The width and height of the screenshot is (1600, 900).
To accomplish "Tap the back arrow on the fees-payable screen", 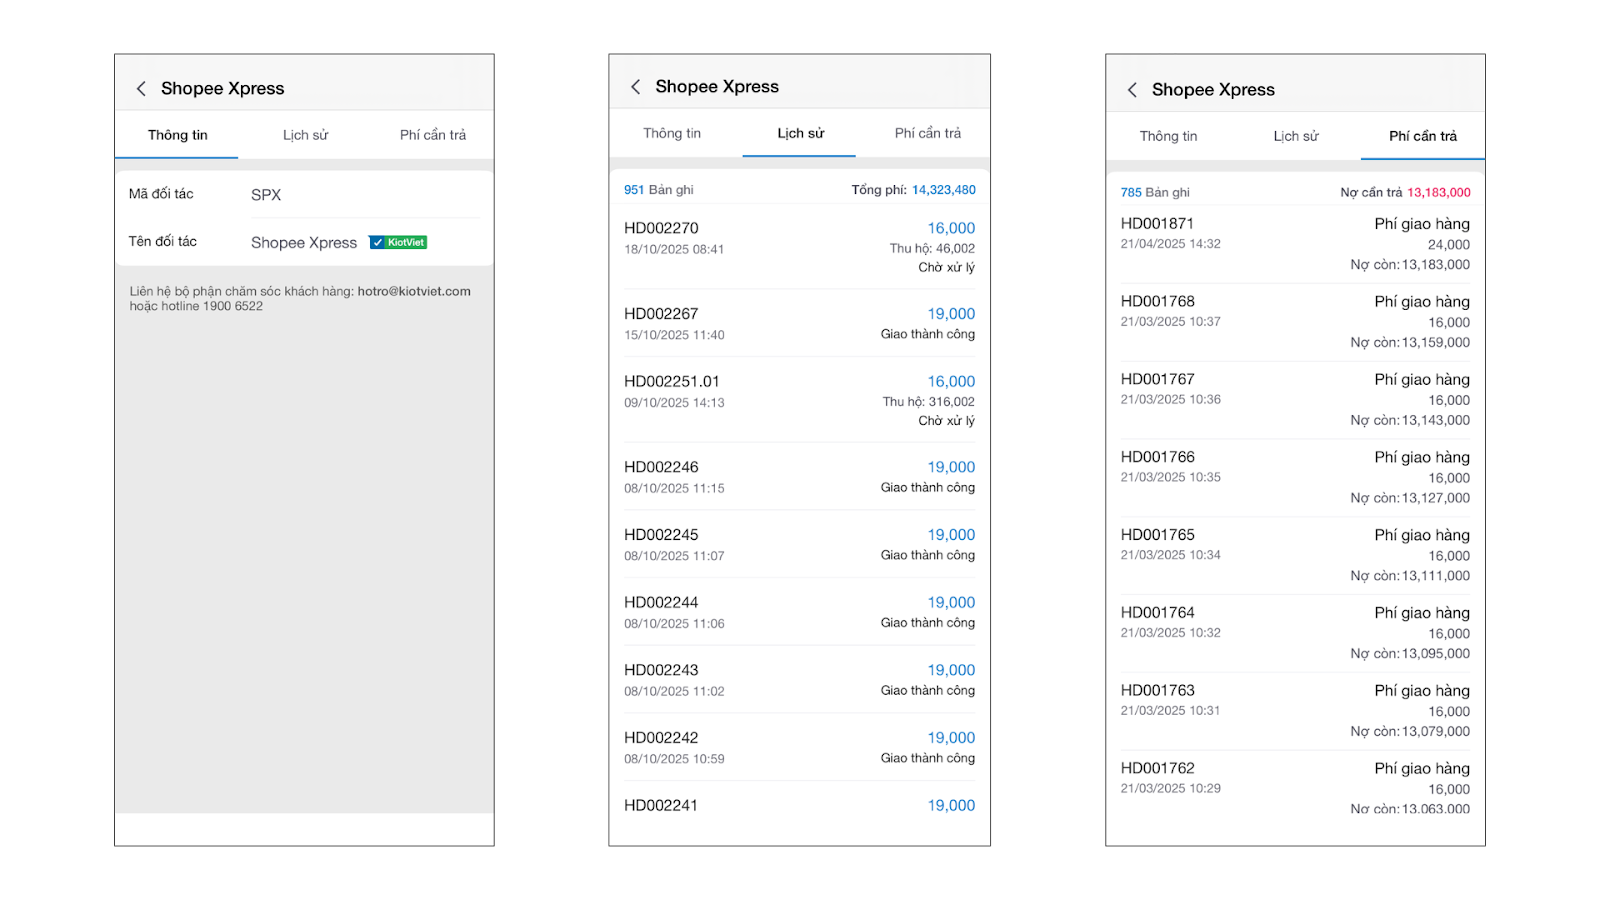I will (x=1132, y=90).
